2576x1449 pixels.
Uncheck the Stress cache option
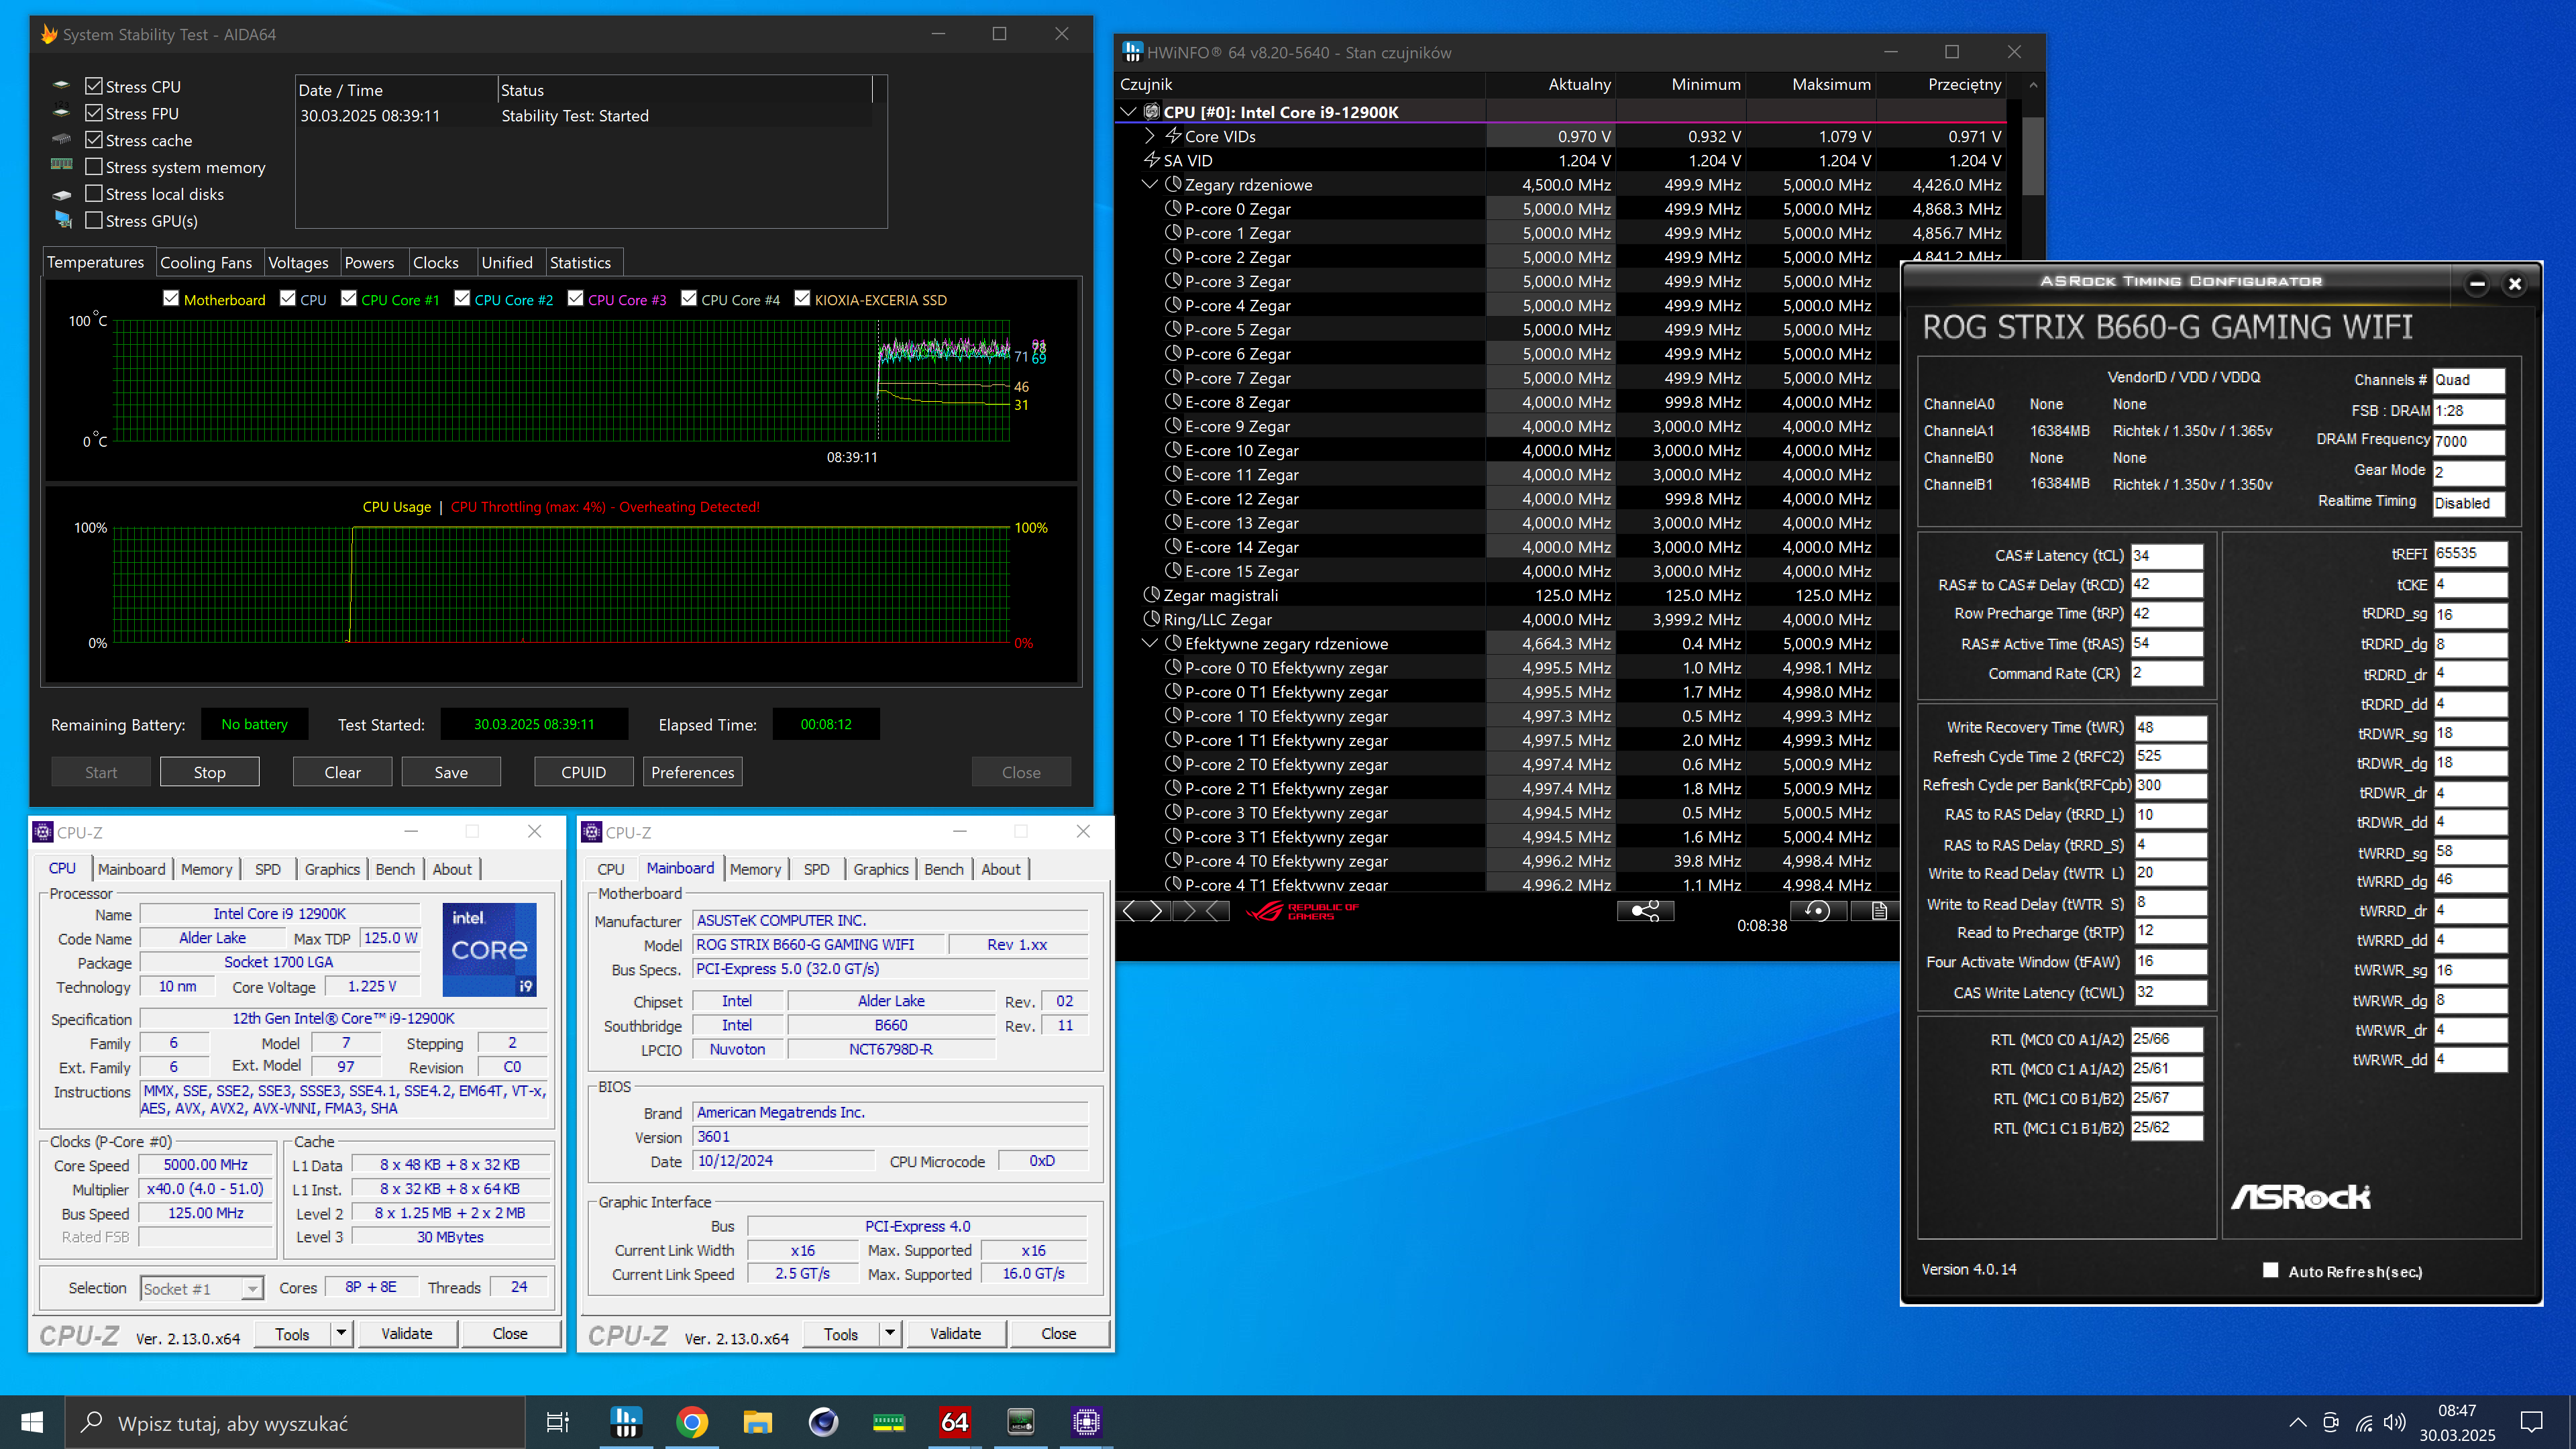point(95,140)
